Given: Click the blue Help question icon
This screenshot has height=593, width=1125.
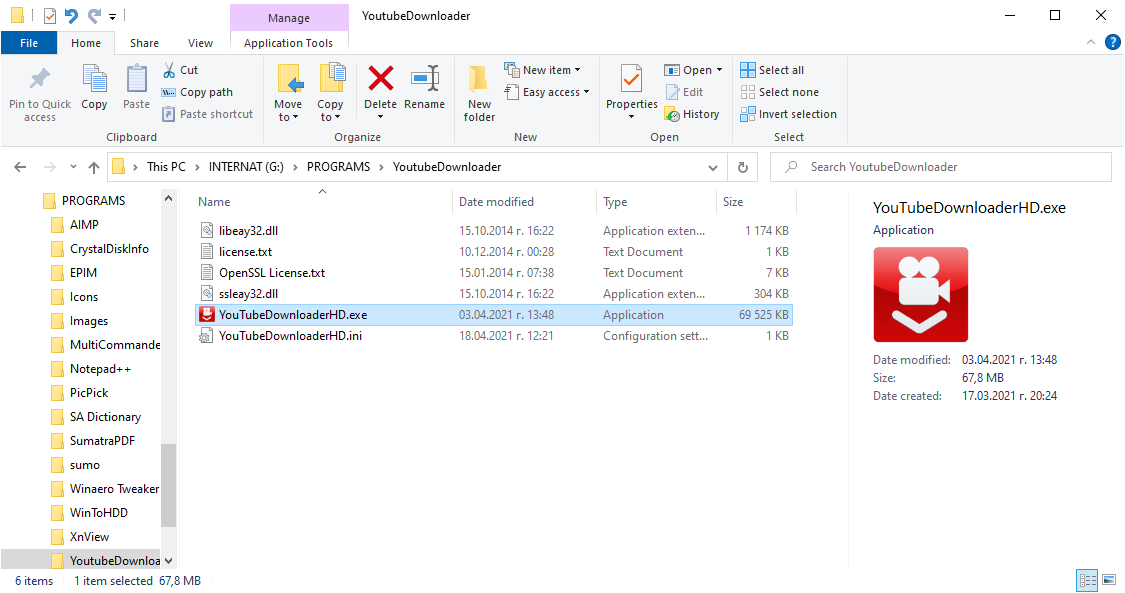Looking at the screenshot, I should point(1112,42).
